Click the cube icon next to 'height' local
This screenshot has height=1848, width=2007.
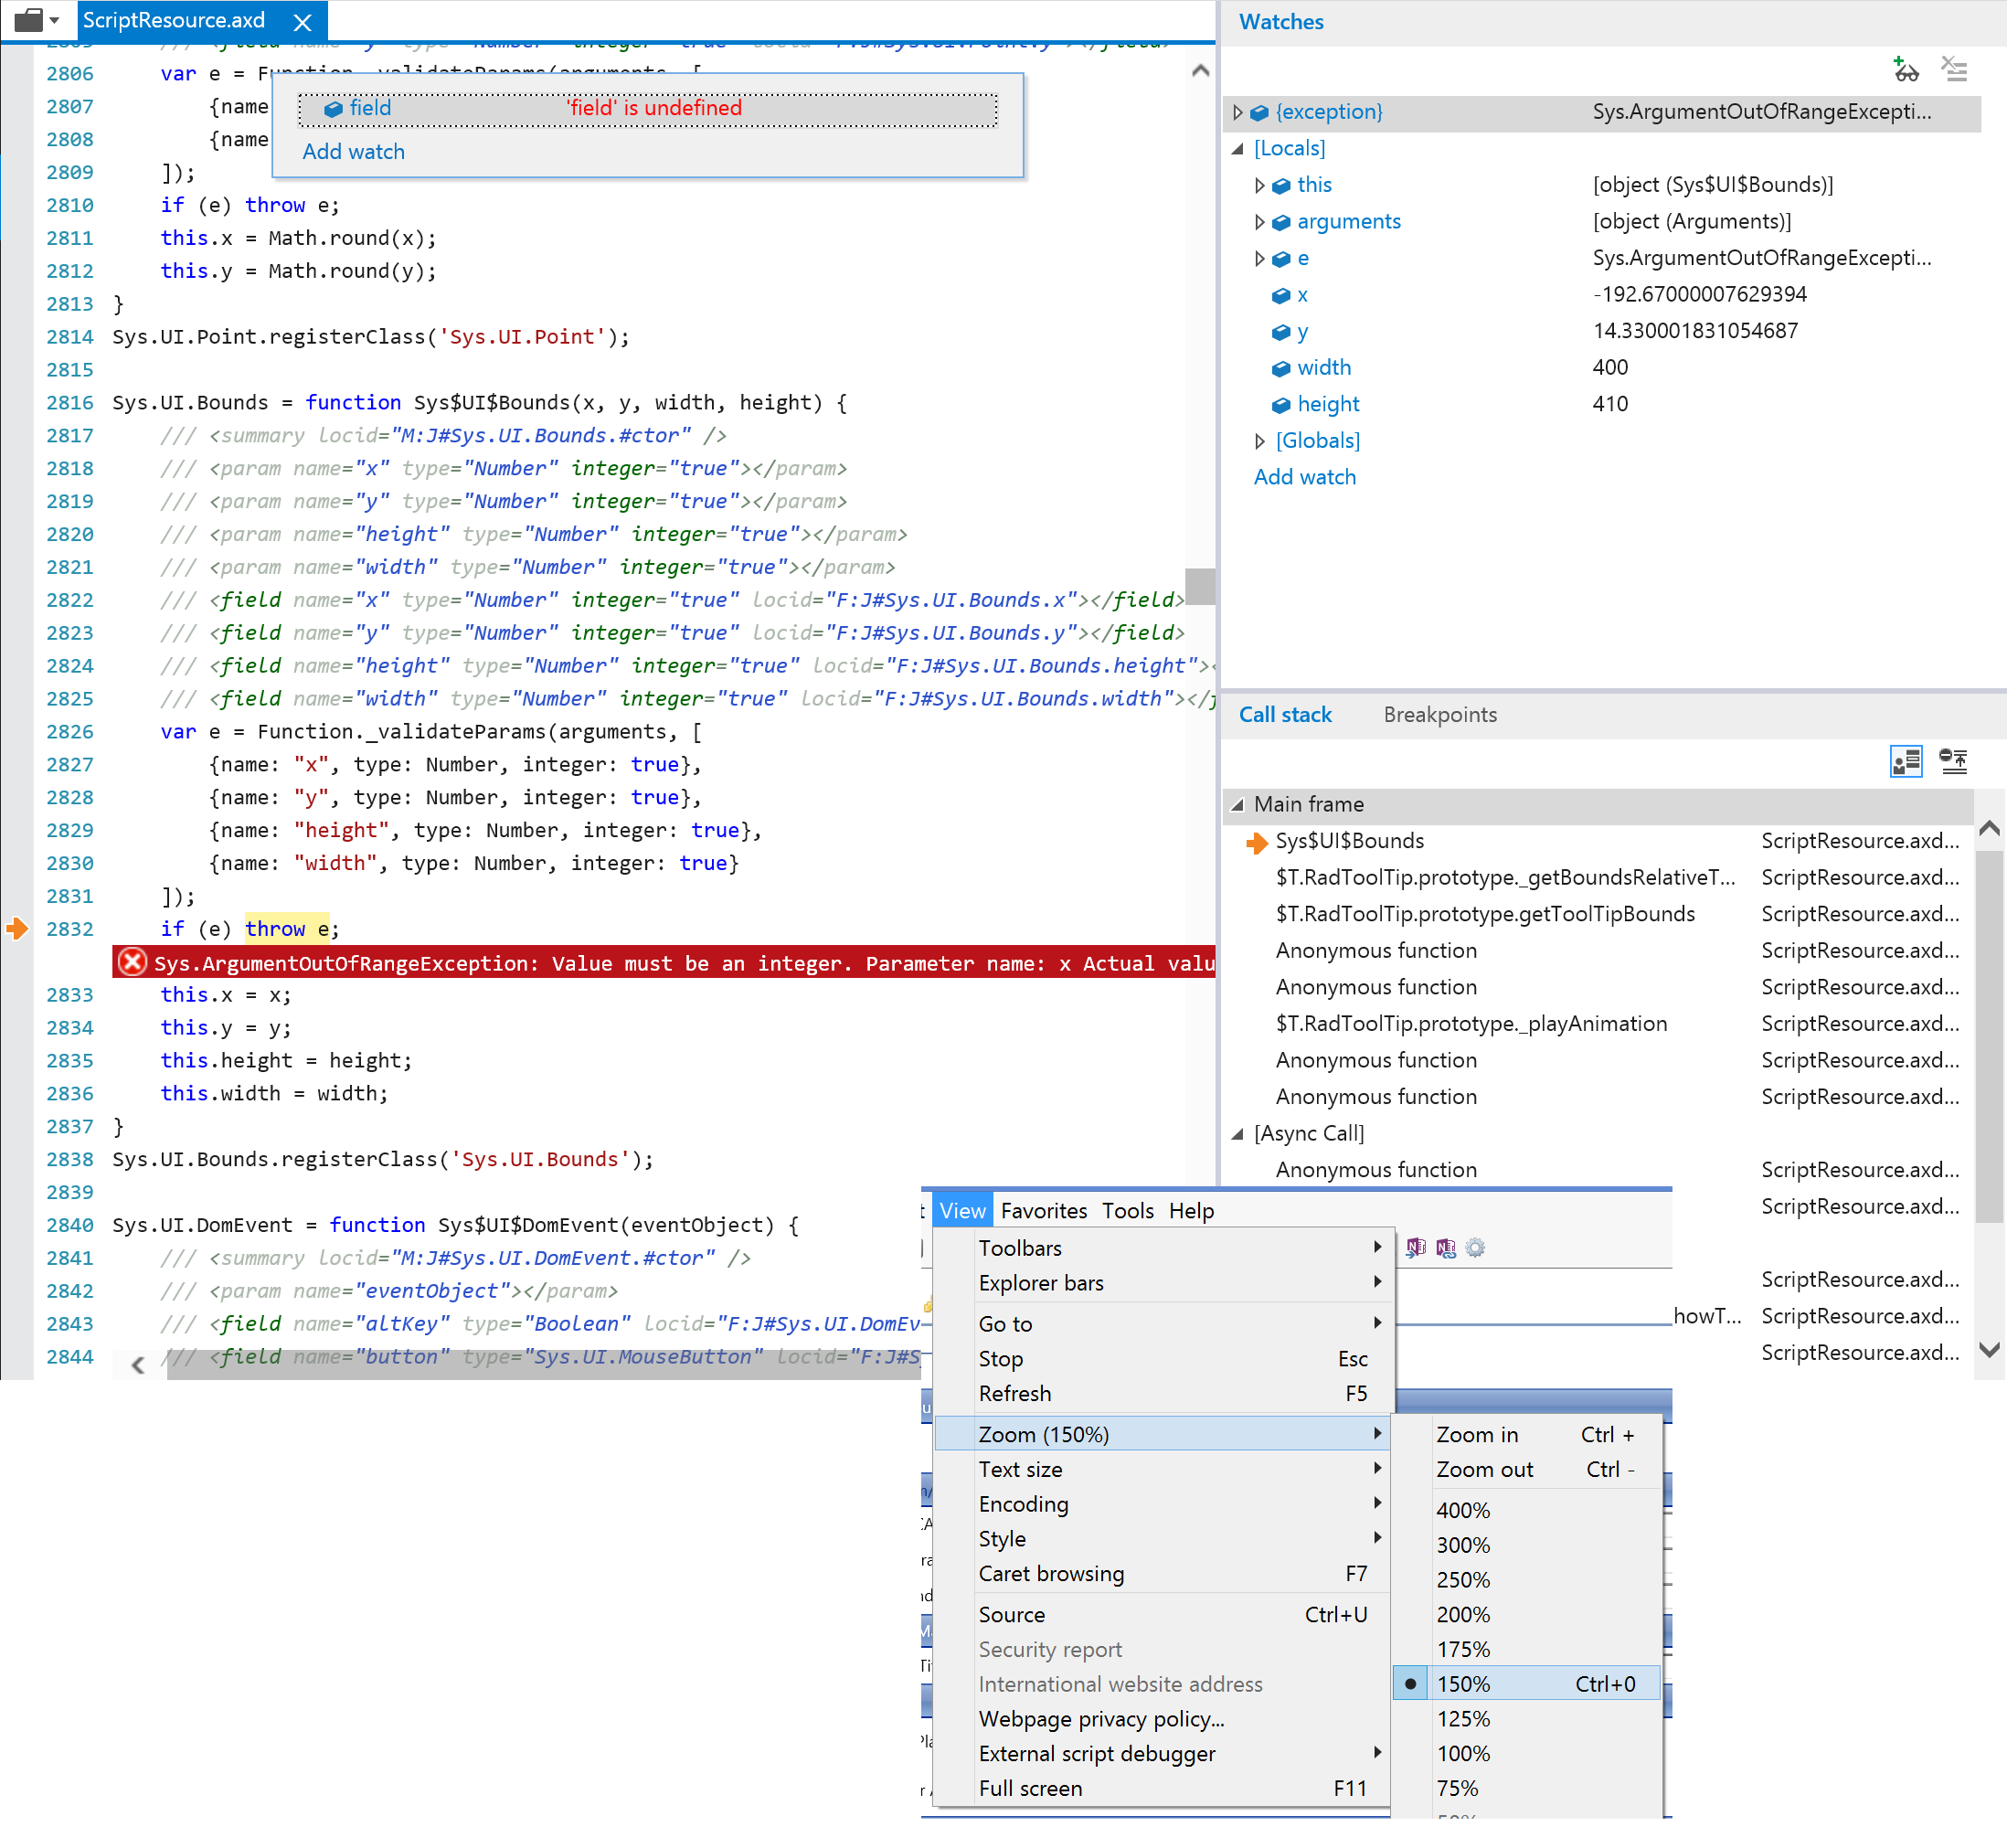(1280, 405)
